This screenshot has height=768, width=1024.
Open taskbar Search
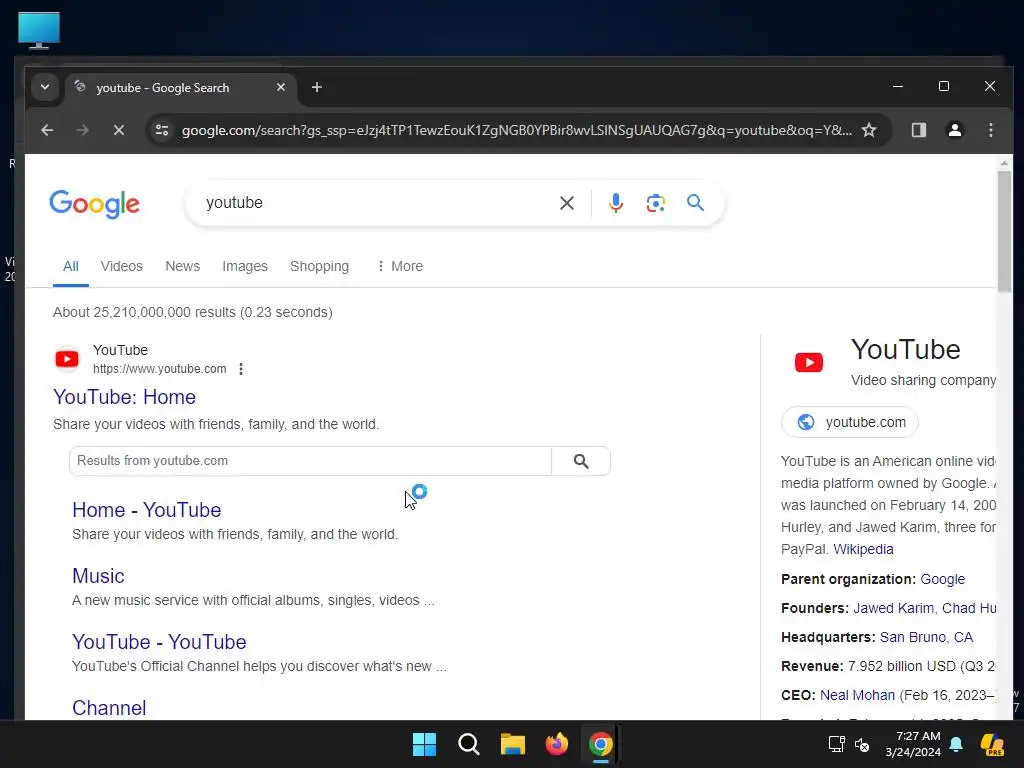[468, 744]
